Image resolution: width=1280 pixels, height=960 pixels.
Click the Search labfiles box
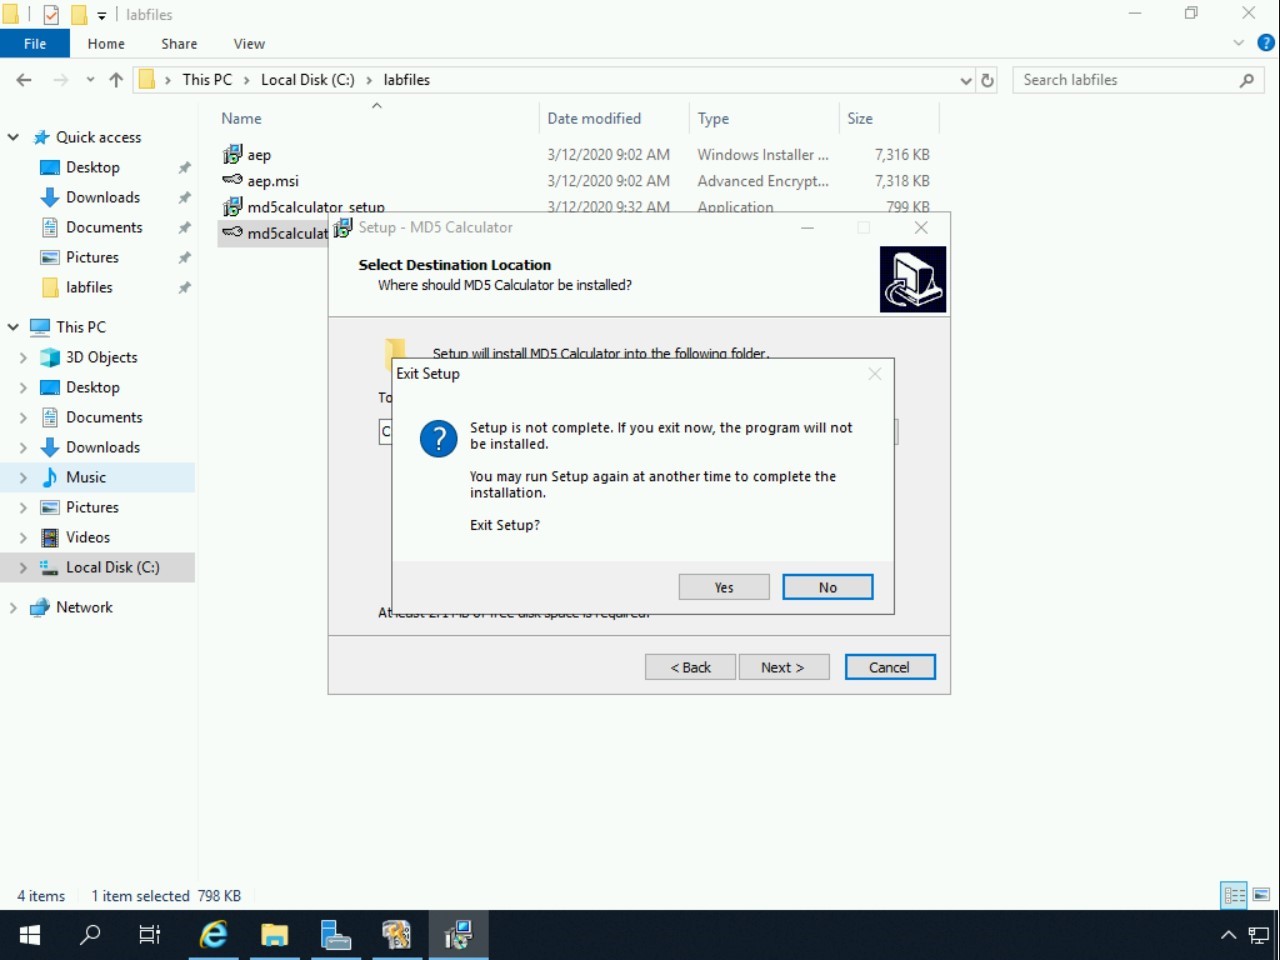pos(1125,80)
